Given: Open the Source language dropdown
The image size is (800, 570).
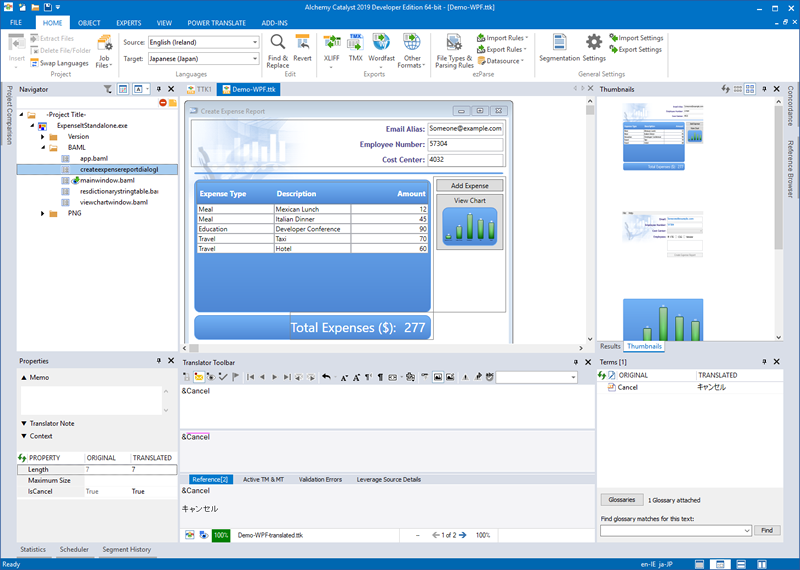Looking at the screenshot, I should click(x=255, y=42).
